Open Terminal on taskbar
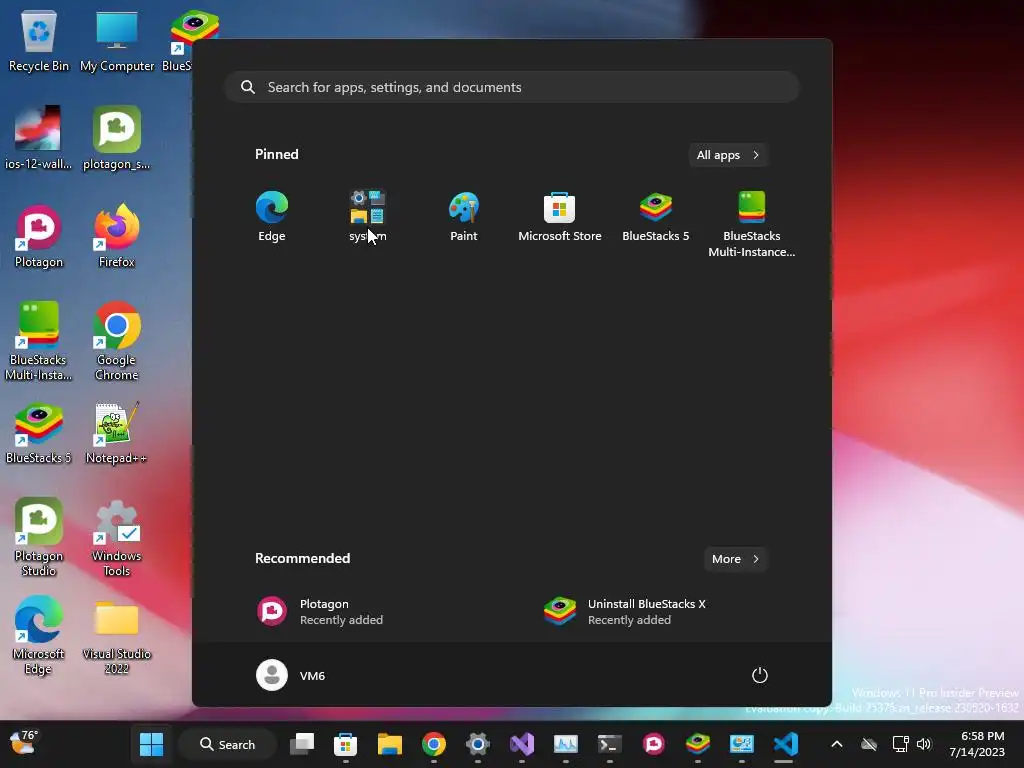Image resolution: width=1024 pixels, height=768 pixels. (609, 744)
